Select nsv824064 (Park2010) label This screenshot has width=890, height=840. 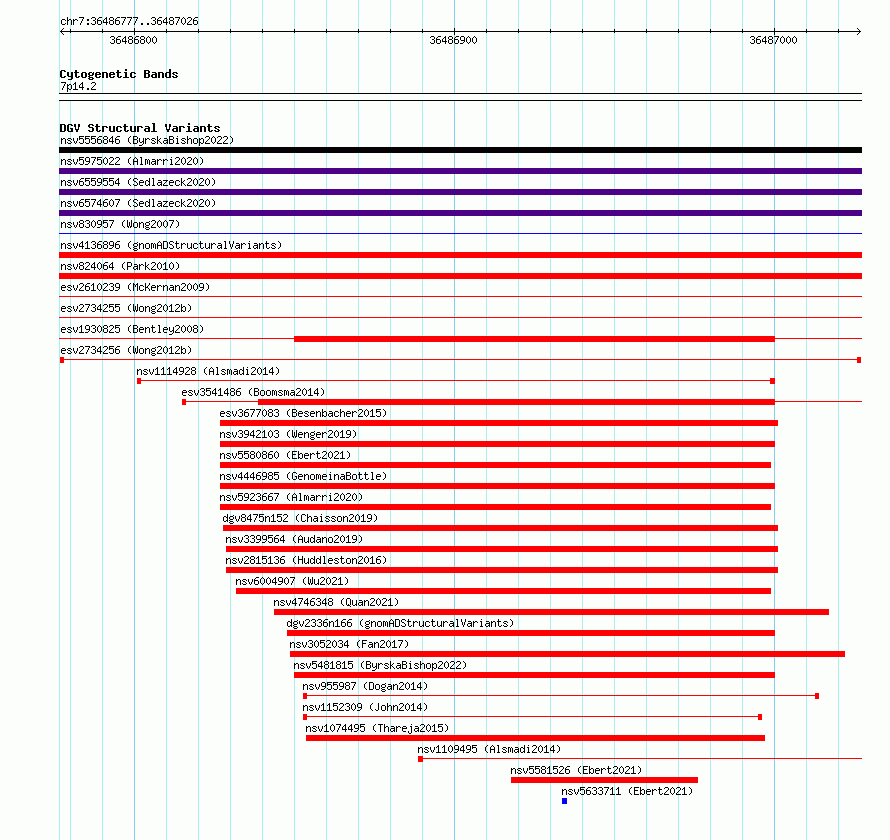pyautogui.click(x=120, y=266)
